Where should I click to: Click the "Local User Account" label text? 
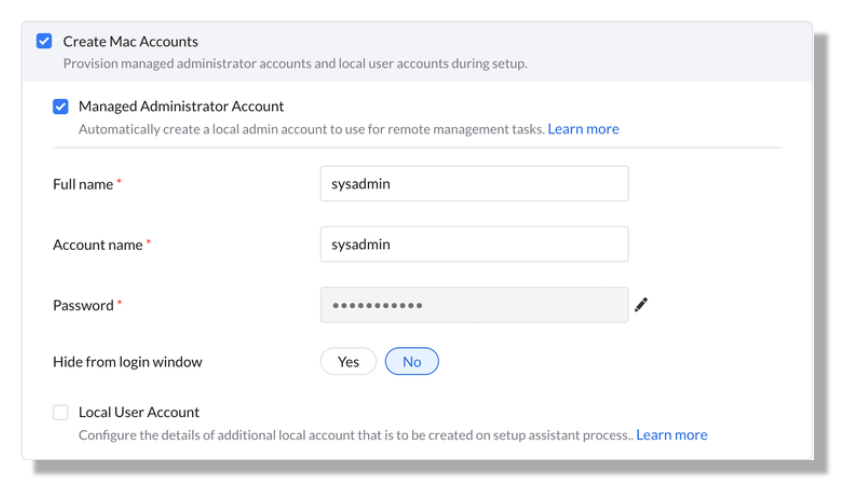pos(139,412)
